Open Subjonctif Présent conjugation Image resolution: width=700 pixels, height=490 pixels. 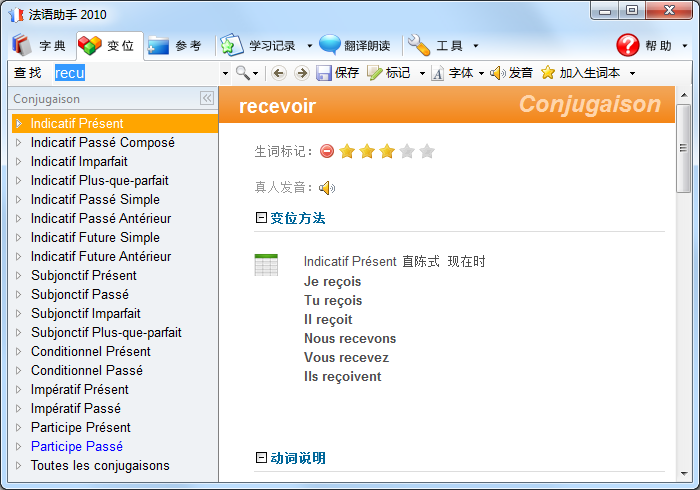(84, 276)
